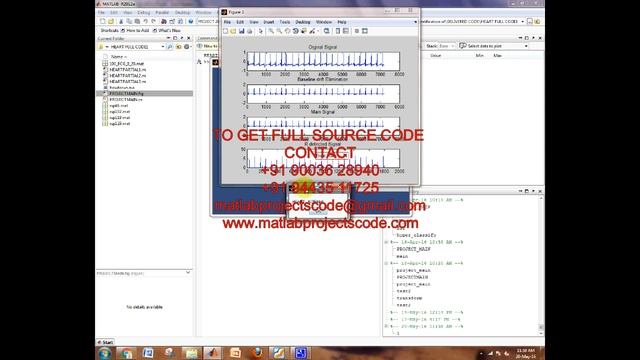Click the Link Plot icon in Figure 1
The width and height of the screenshot is (640, 360).
(327, 31)
